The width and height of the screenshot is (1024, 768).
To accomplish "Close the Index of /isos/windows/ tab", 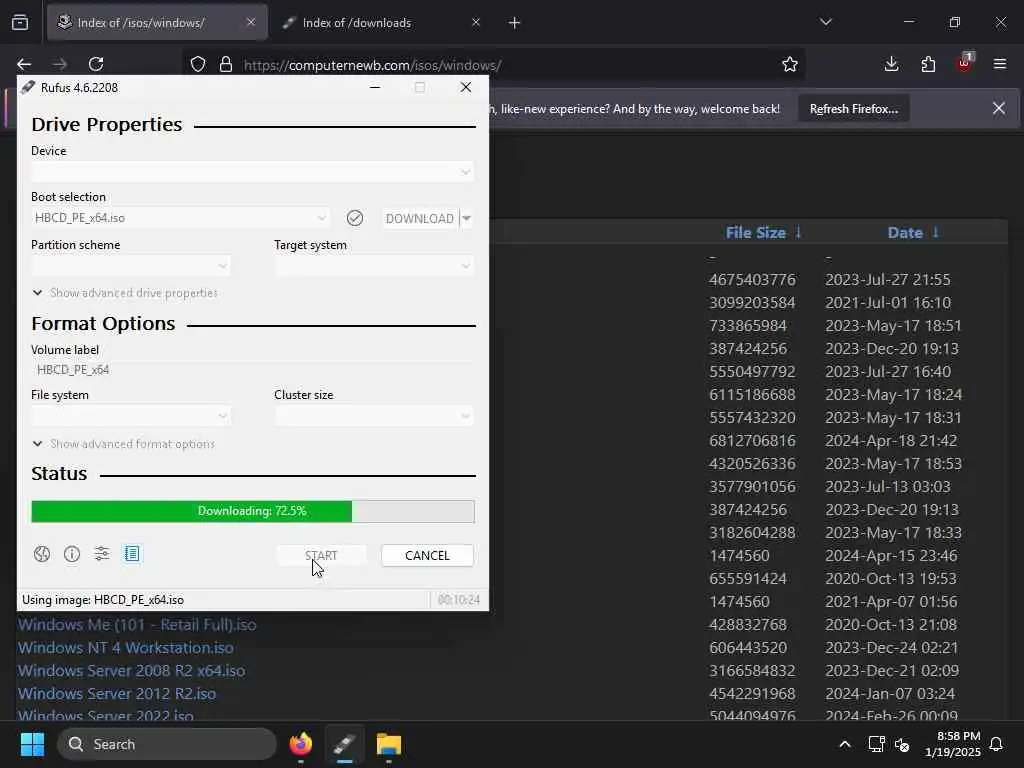I will (251, 23).
